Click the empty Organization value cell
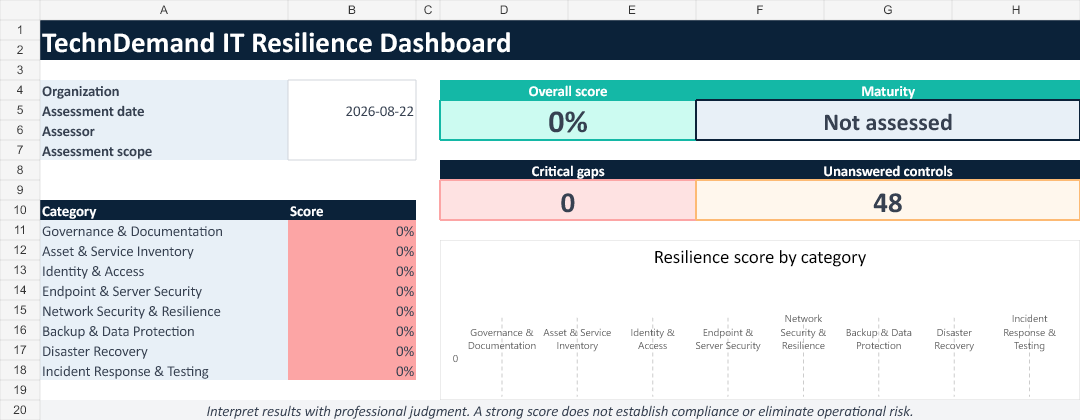 (x=352, y=91)
